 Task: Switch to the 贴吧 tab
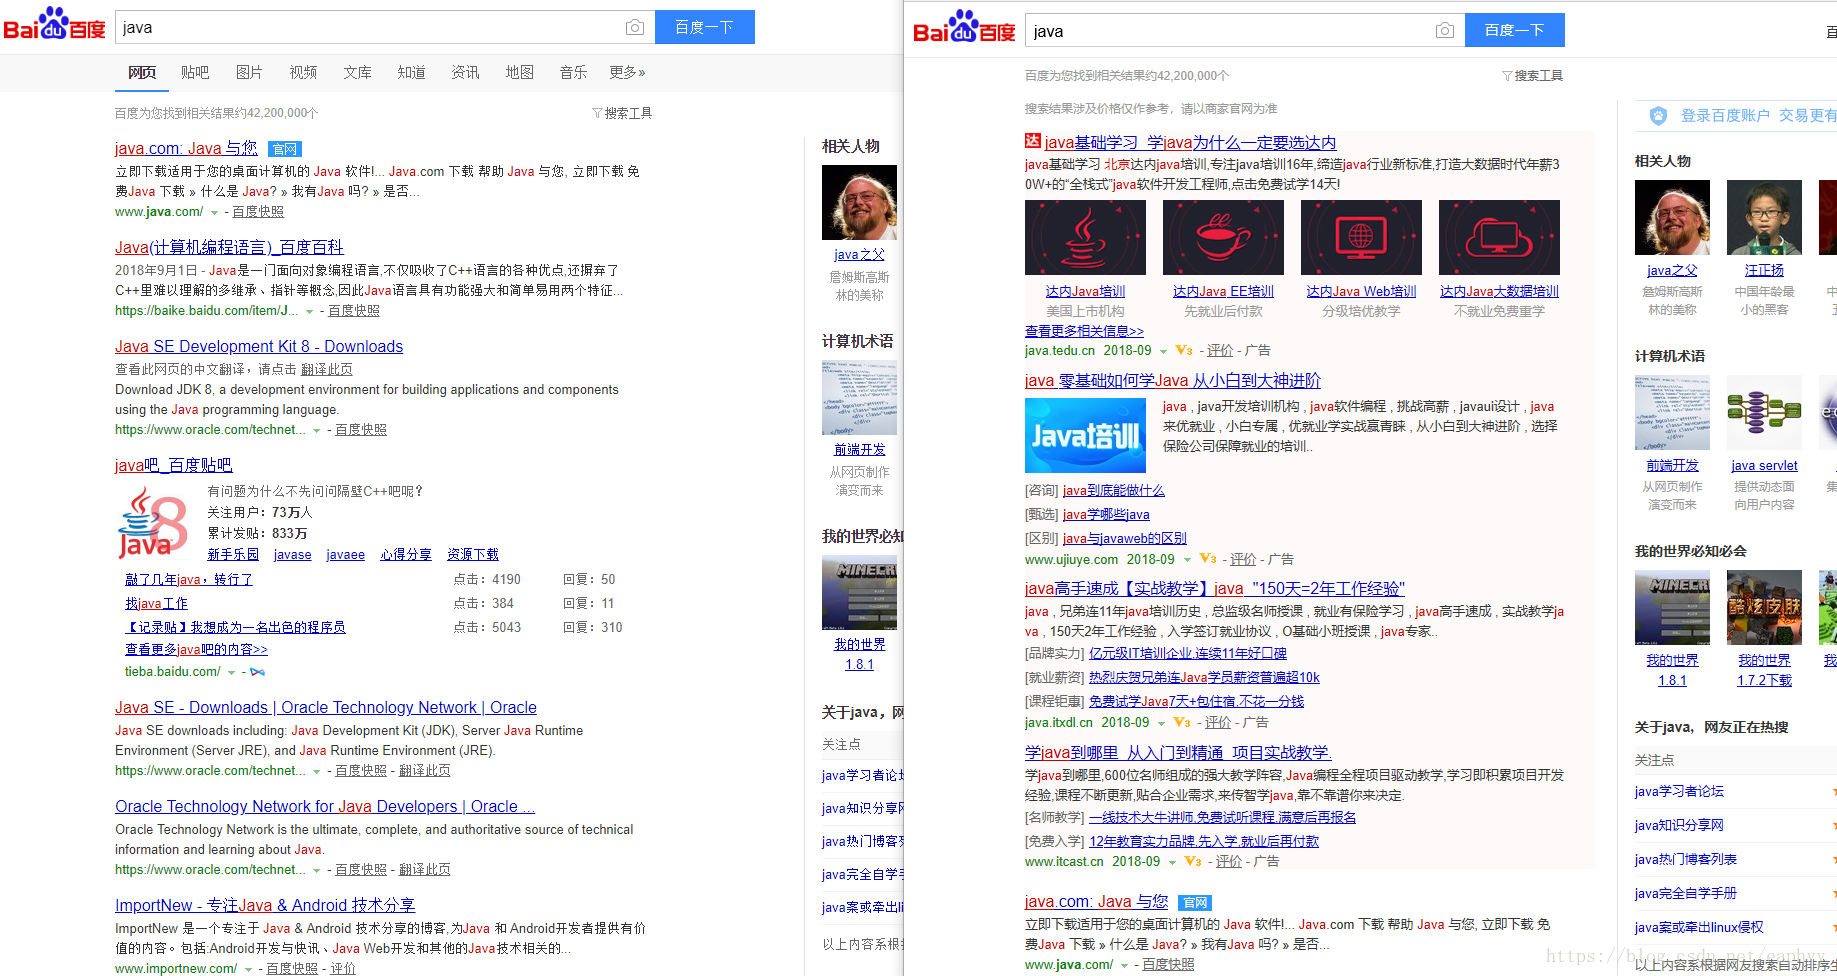pos(195,72)
